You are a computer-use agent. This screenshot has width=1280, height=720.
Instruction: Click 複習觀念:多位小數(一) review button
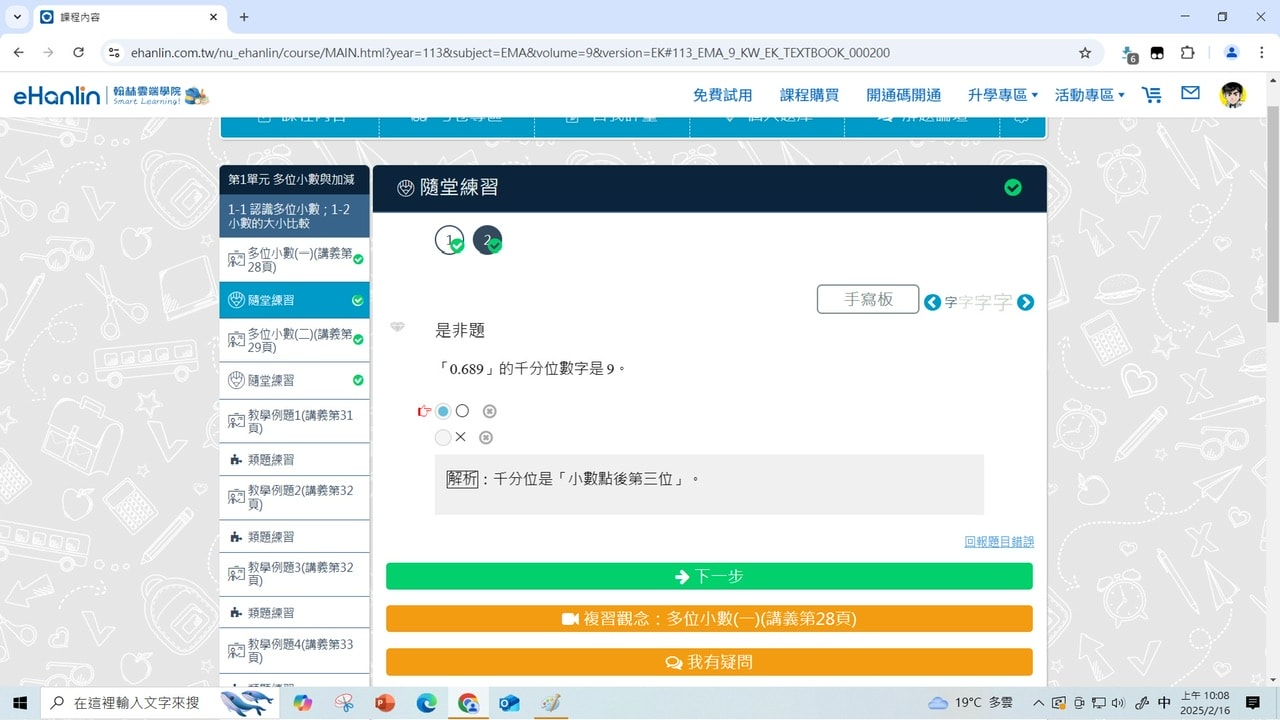tap(709, 619)
